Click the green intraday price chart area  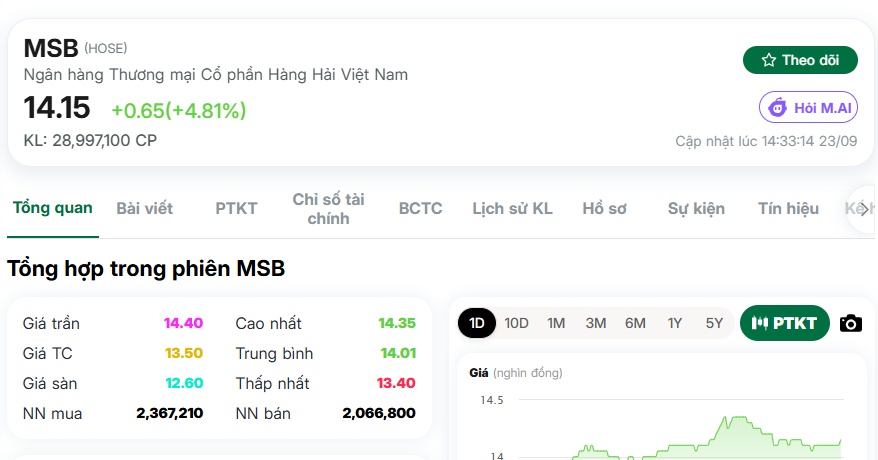[680, 439]
